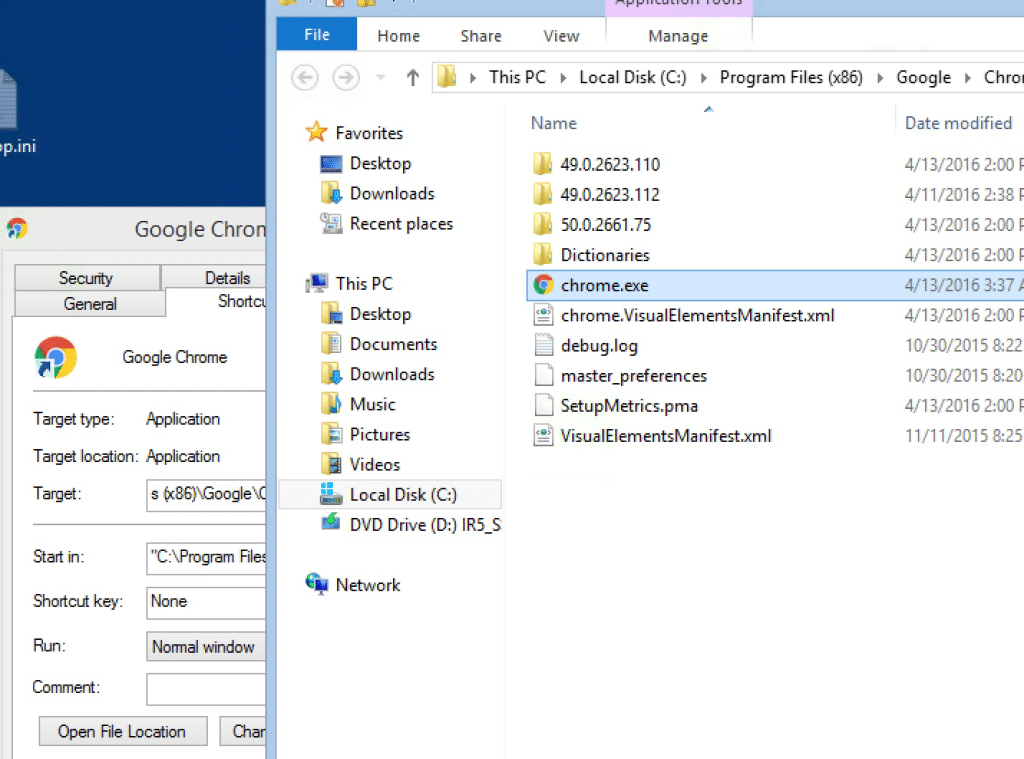Expand the chevron after This PC breadcrumb
The width and height of the screenshot is (1024, 759).
click(x=563, y=78)
